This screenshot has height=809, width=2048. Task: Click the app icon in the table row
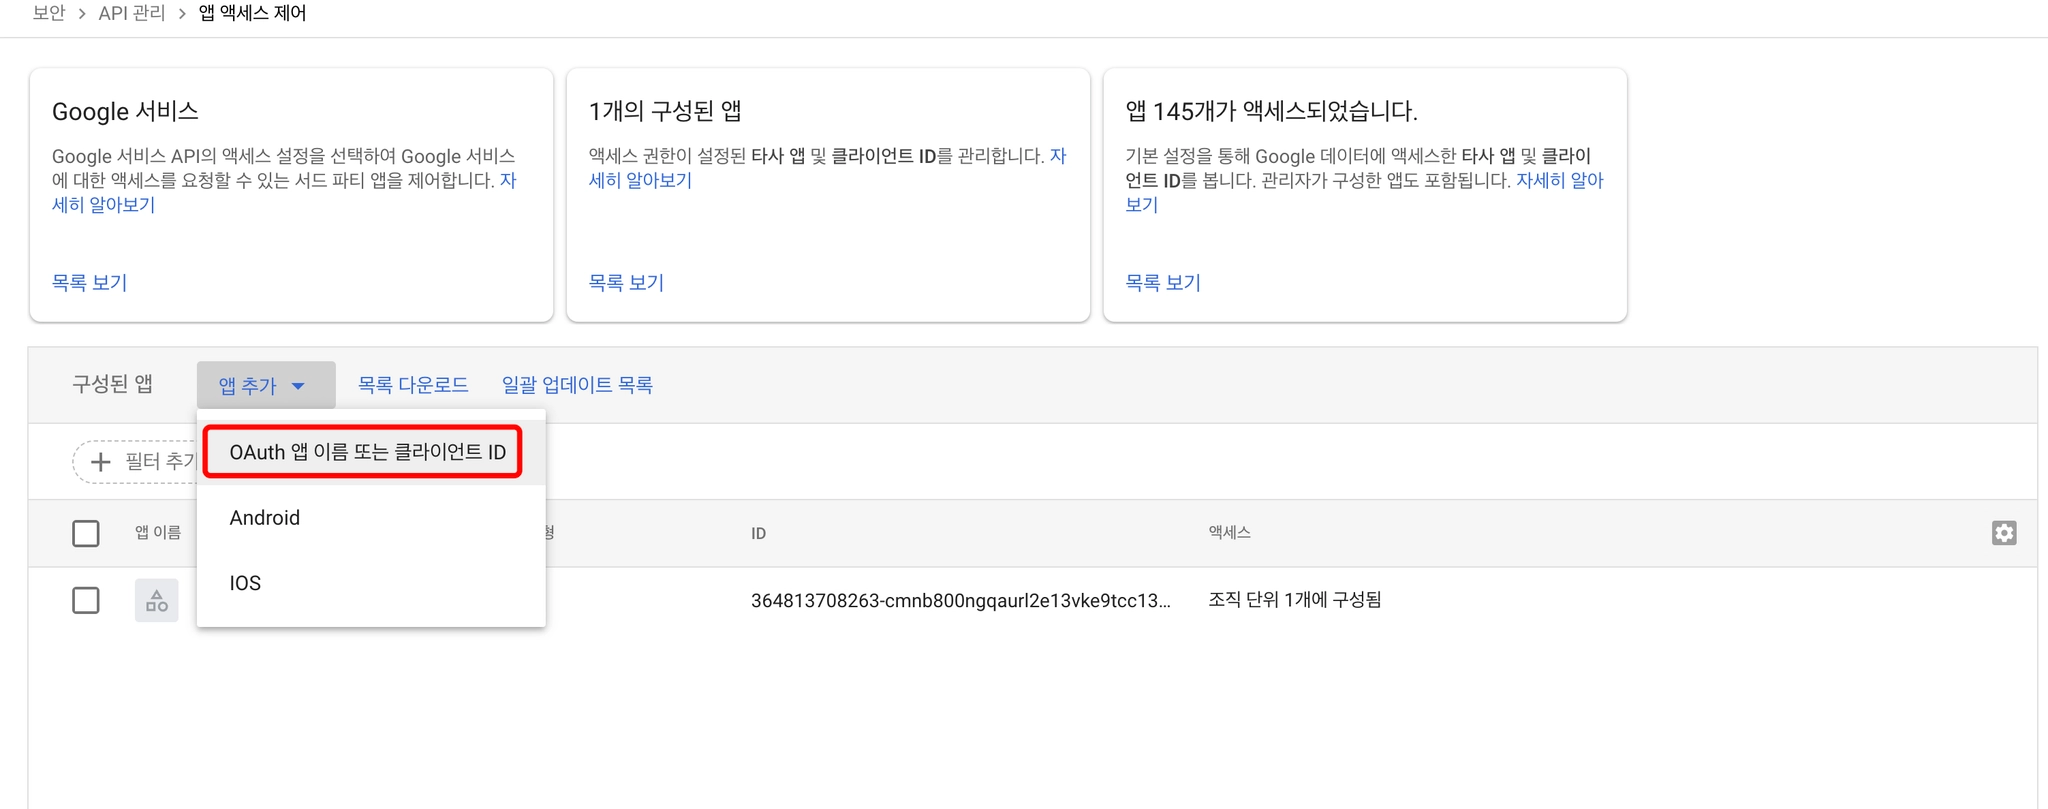[x=157, y=601]
